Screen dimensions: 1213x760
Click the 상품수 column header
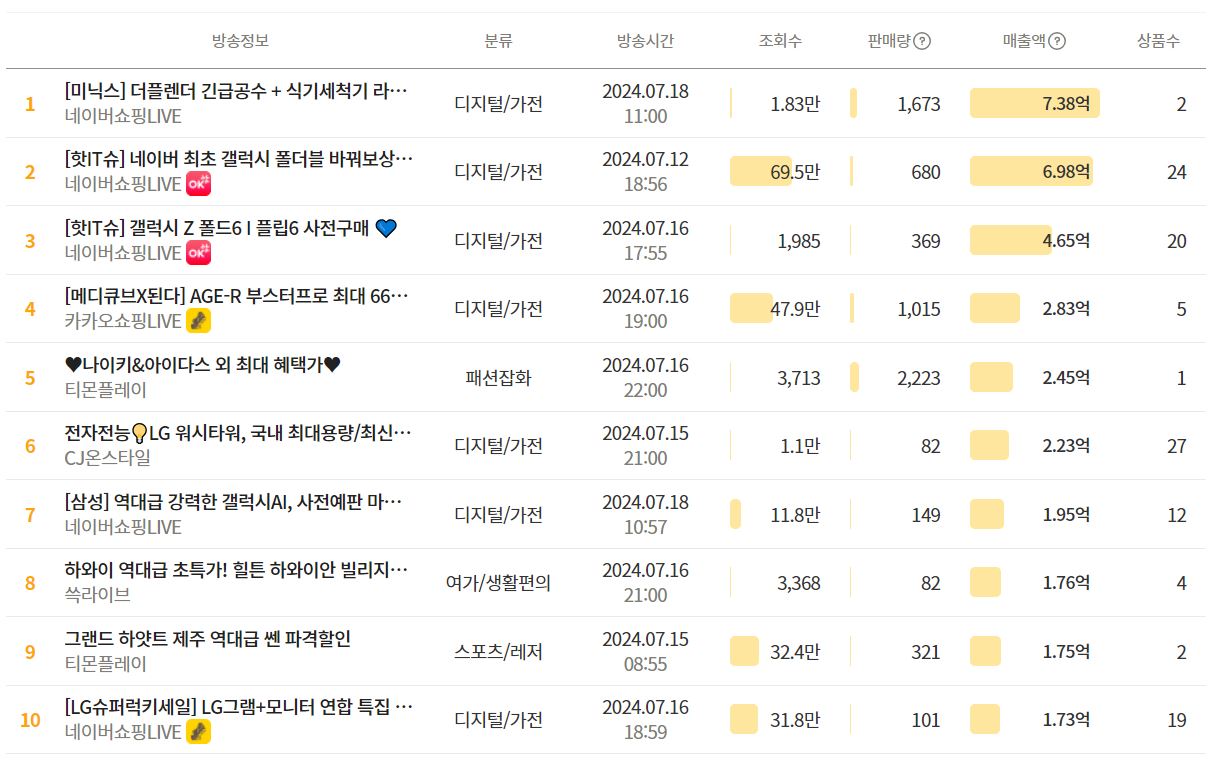[x=1158, y=41]
